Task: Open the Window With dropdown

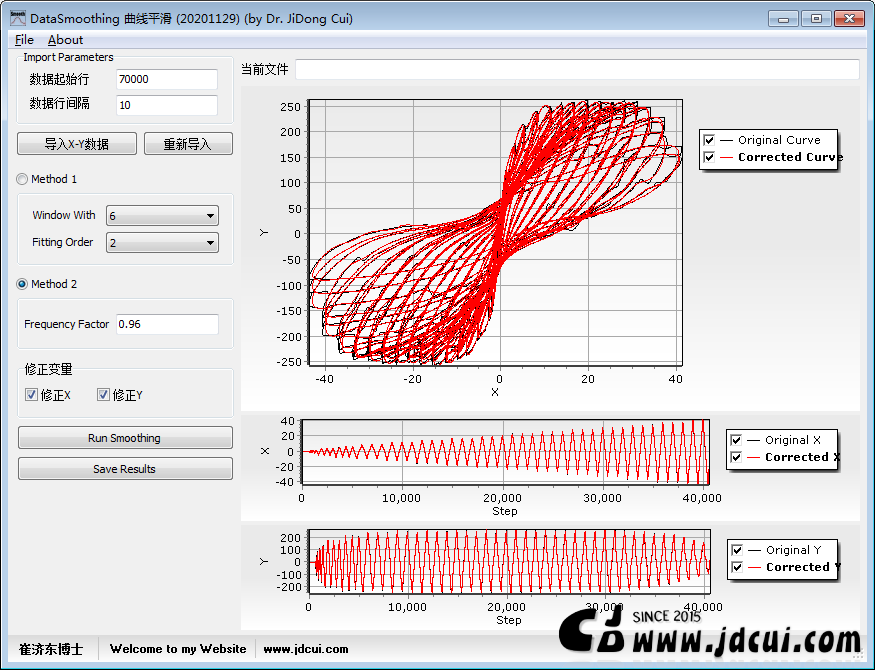Action: [162, 216]
